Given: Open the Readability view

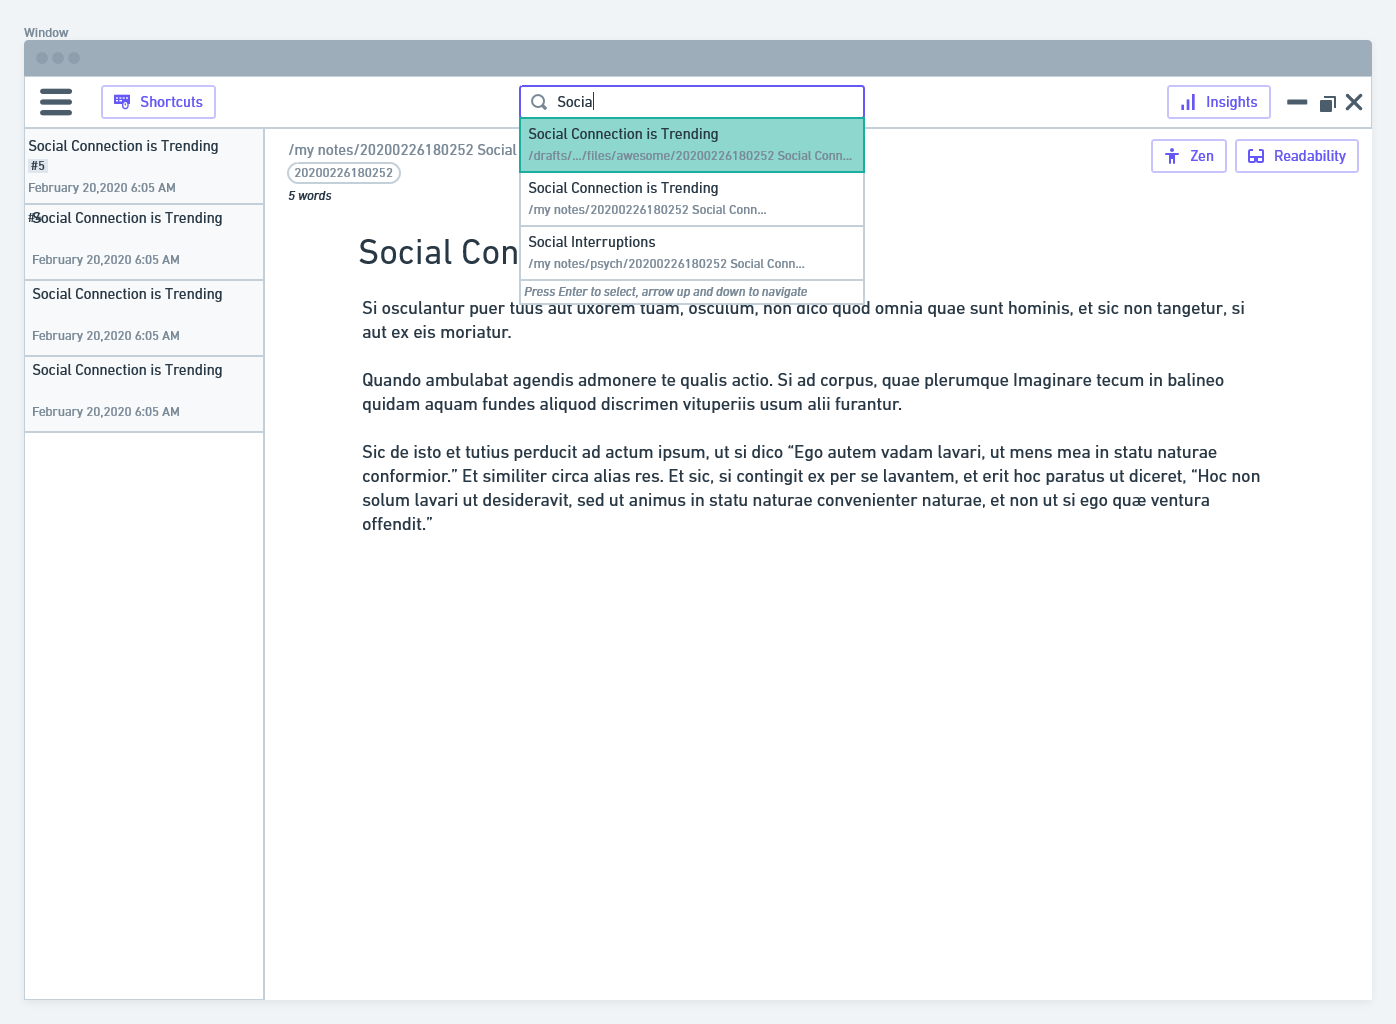Looking at the screenshot, I should 1297,156.
